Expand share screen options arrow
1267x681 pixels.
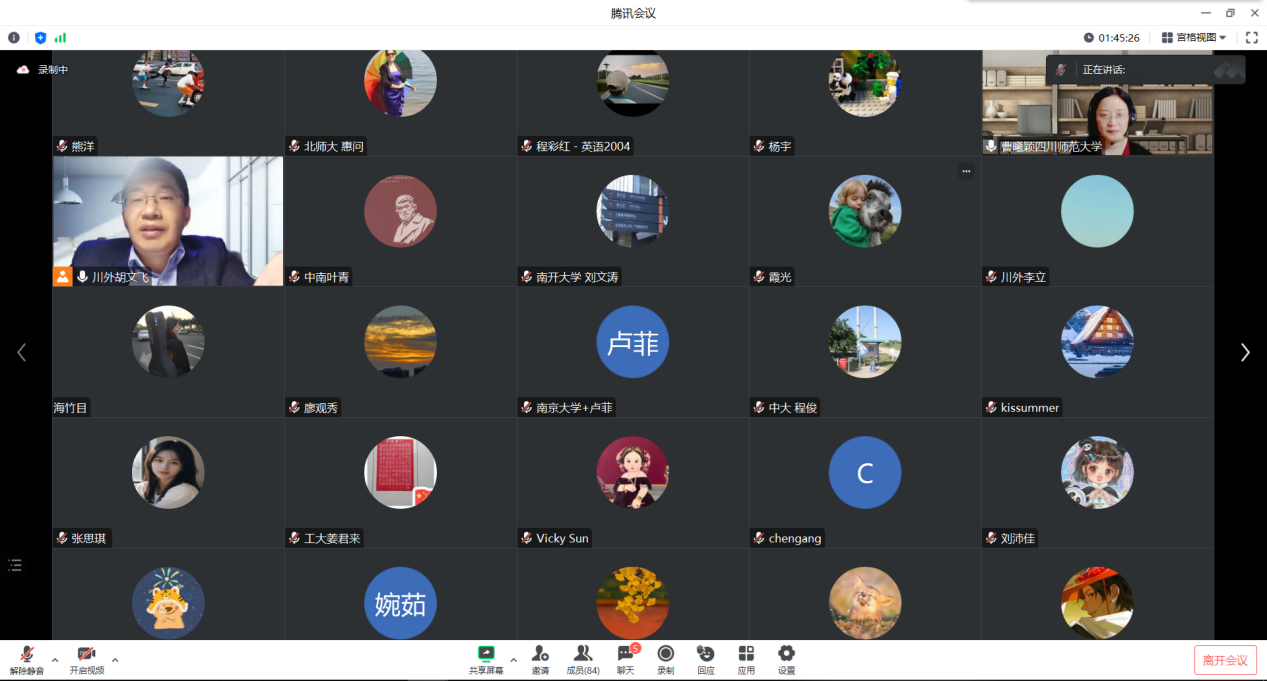pos(514,660)
